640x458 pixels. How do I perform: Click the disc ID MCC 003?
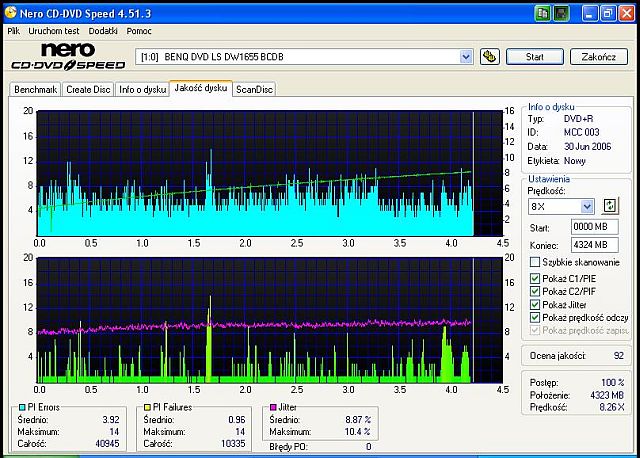click(582, 132)
